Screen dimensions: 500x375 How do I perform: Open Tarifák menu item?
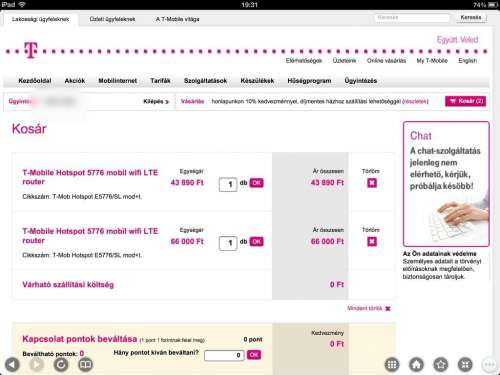(x=160, y=81)
